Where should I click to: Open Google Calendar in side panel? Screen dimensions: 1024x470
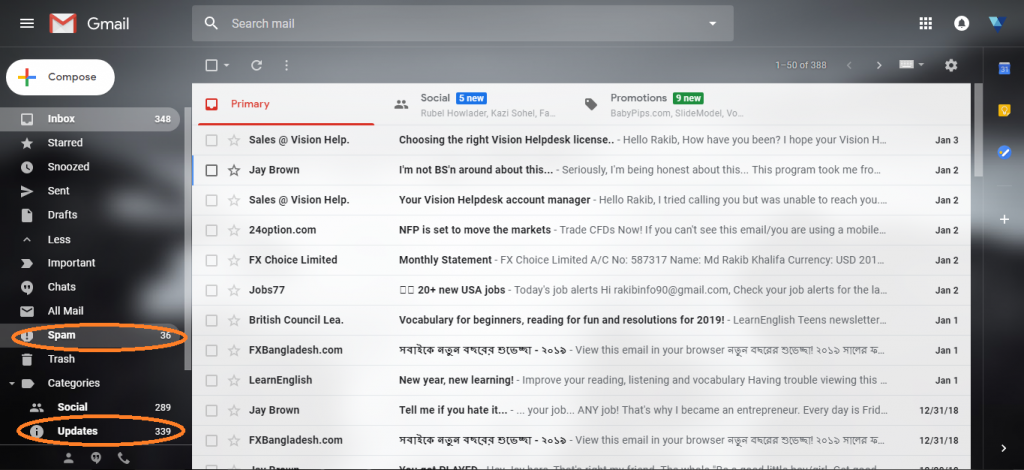point(1004,68)
